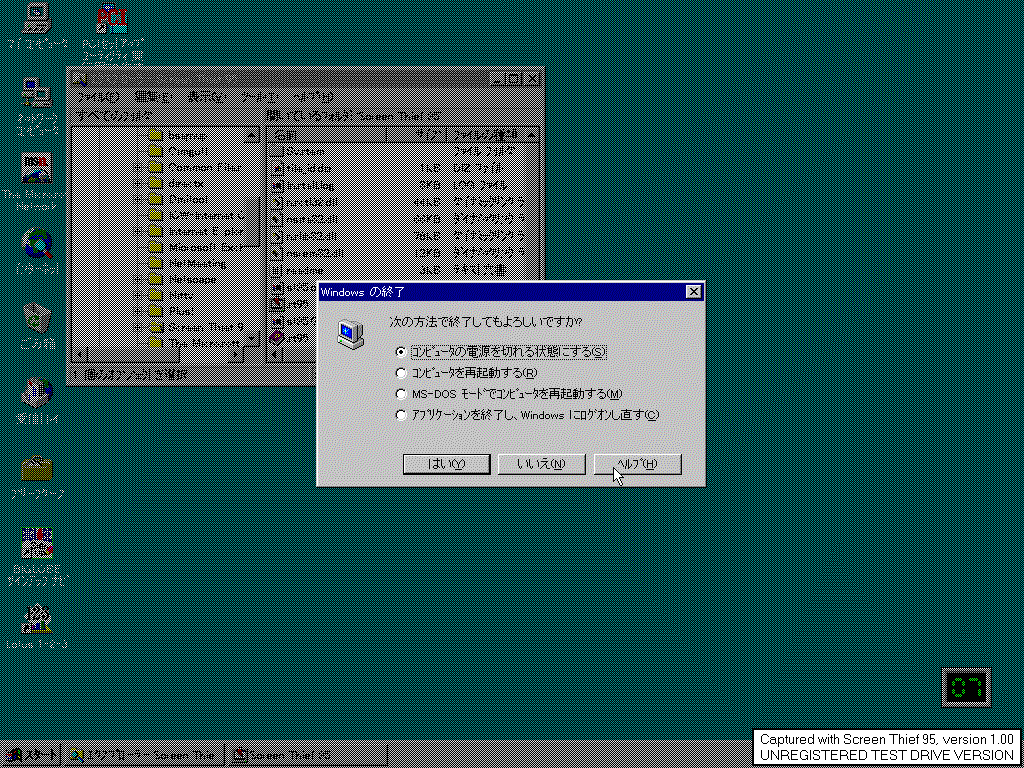Switch to the Explorer taskbar button
1024x768 pixels.
tap(145, 756)
